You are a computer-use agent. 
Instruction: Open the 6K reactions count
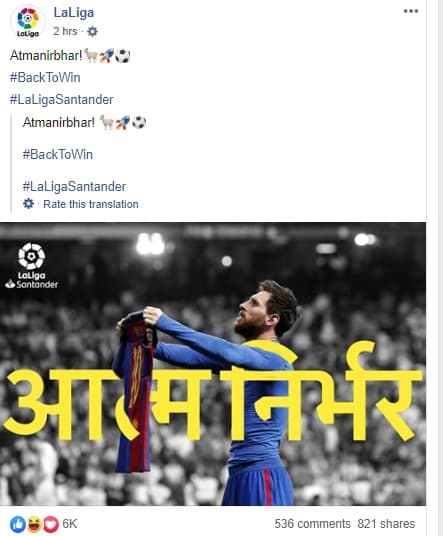point(69,524)
